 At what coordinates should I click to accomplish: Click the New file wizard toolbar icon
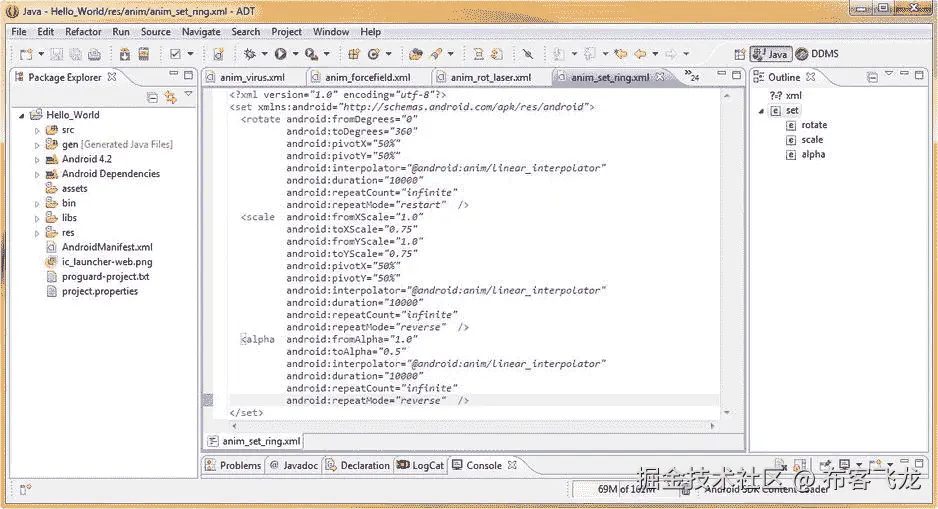[26, 54]
